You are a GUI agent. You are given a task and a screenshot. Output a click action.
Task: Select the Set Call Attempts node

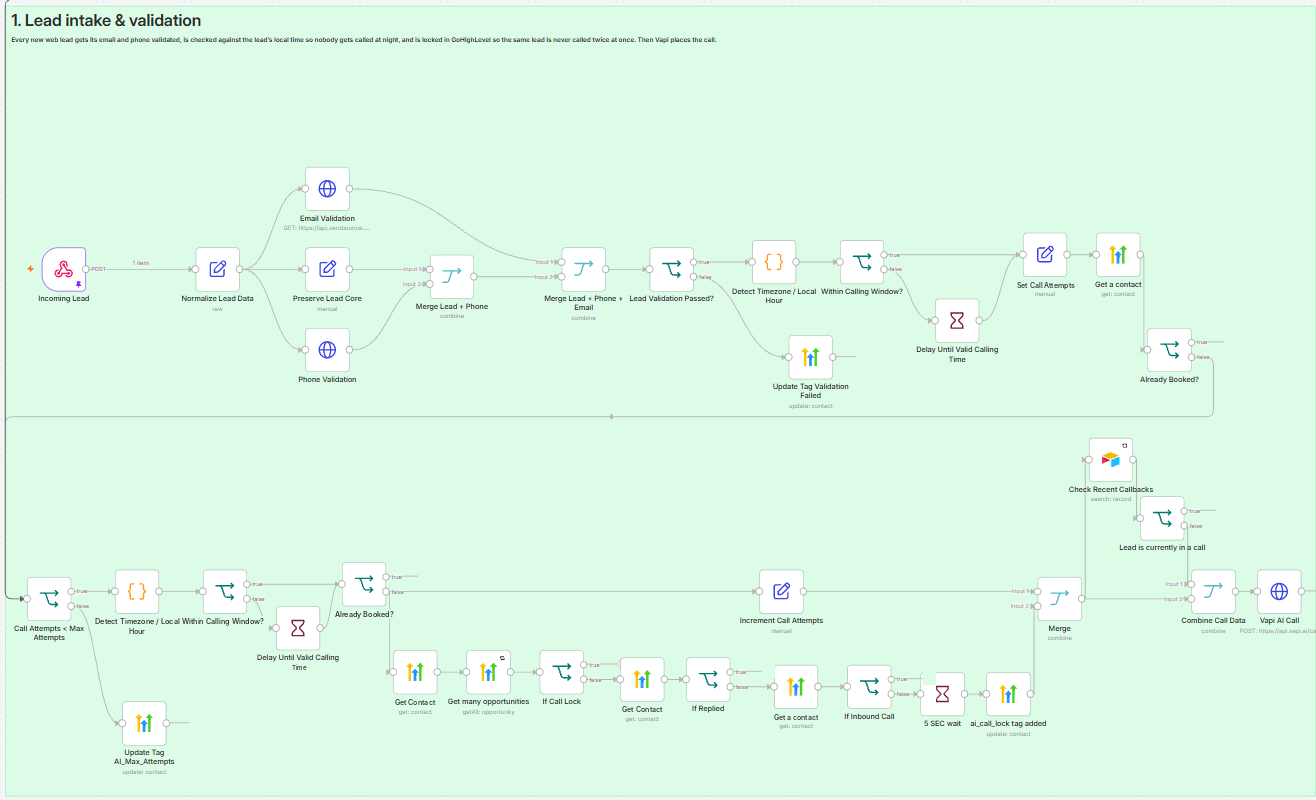pos(1045,255)
